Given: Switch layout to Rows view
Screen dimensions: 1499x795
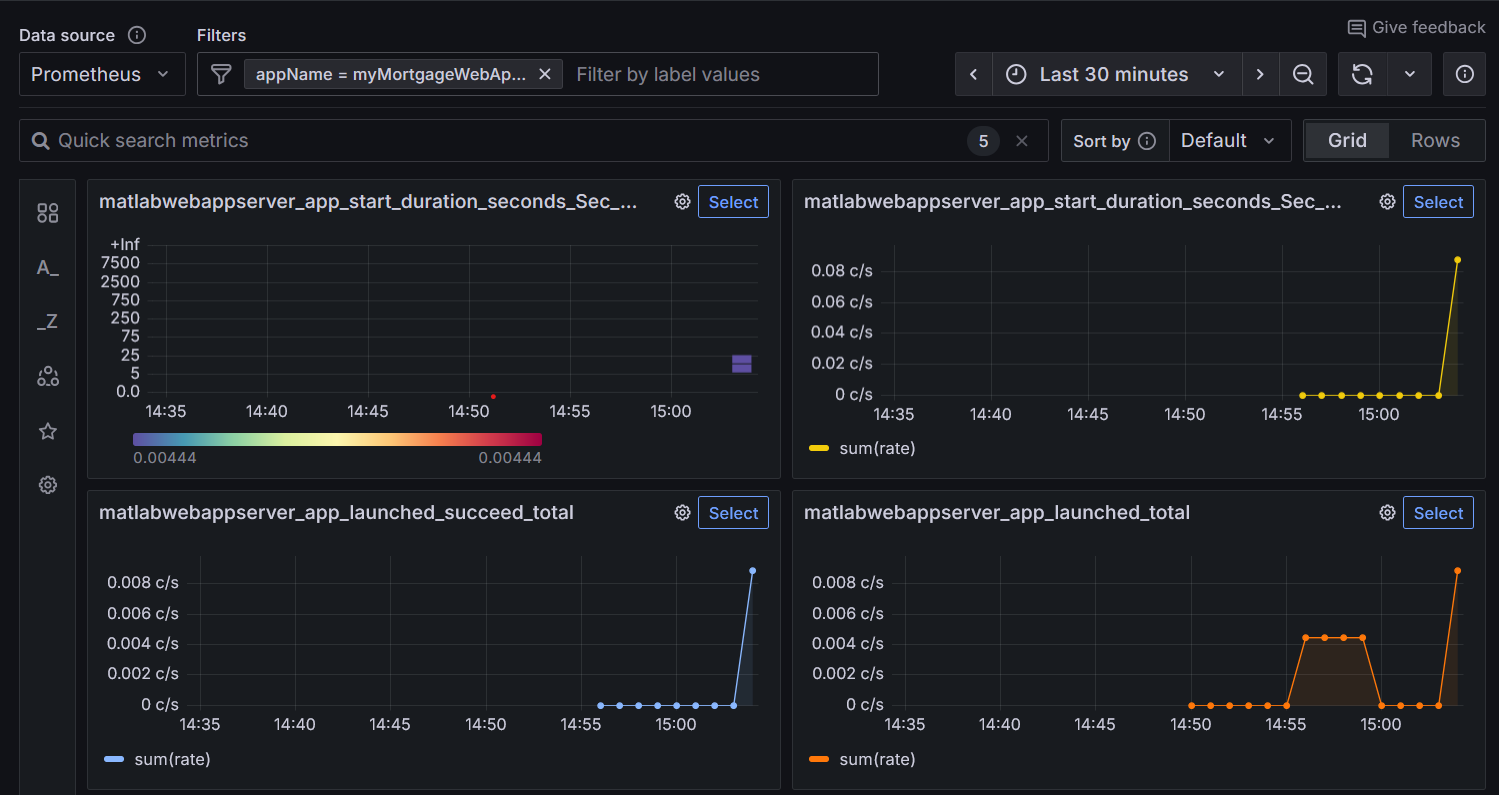Looking at the screenshot, I should click(x=1435, y=140).
